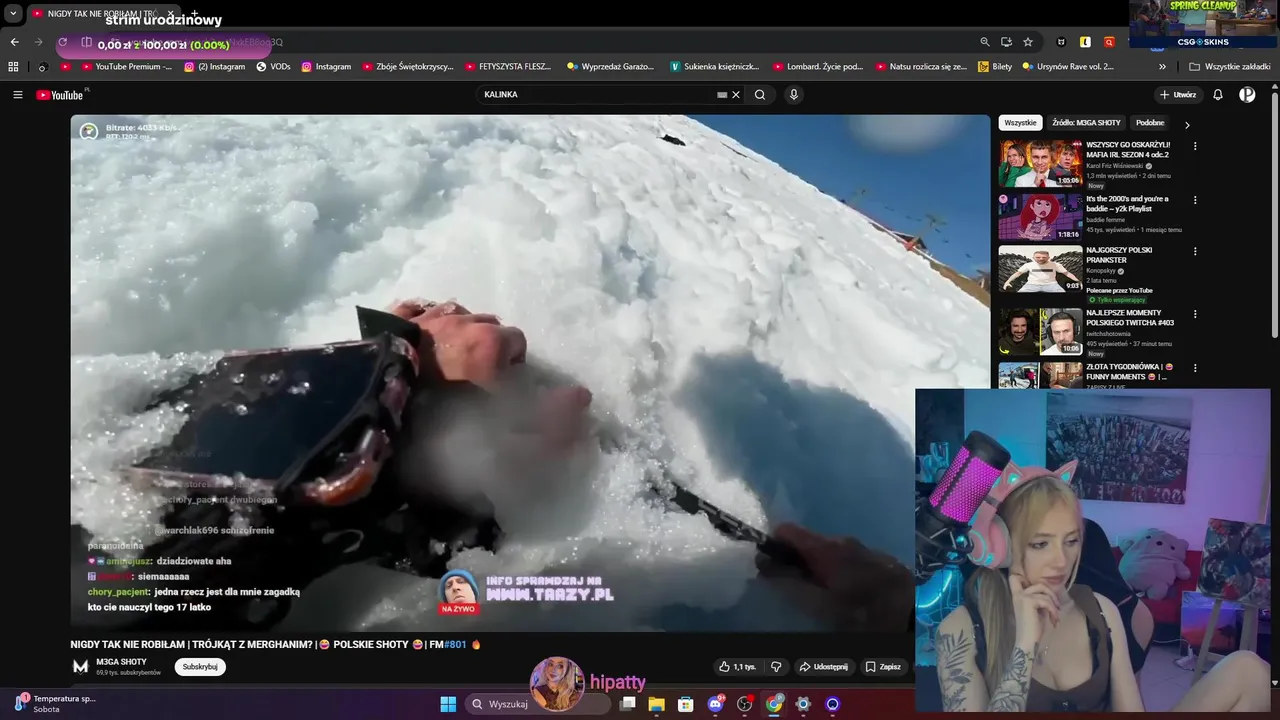Viewport: 1280px width, 720px height.
Task: Bookmark this page with star icon
Action: [1028, 42]
